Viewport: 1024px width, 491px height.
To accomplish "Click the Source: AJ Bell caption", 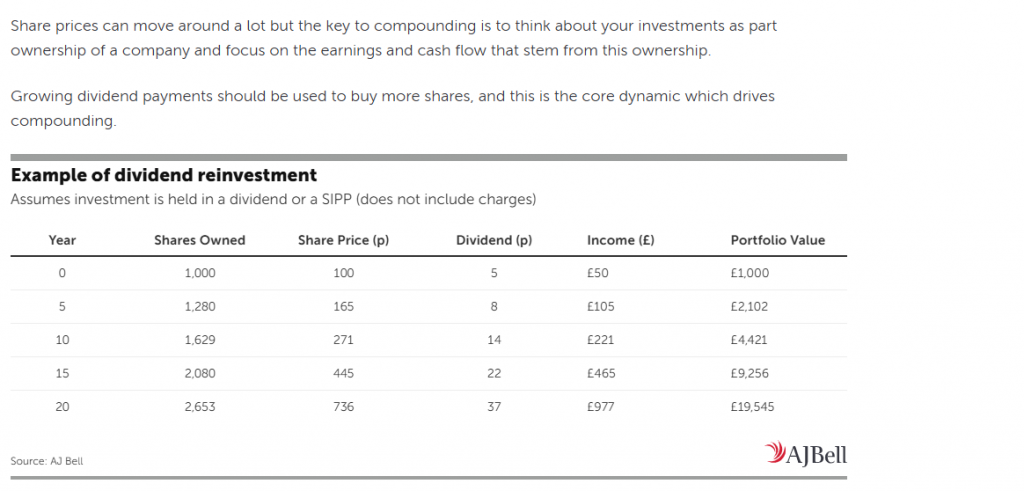I will click(x=47, y=461).
